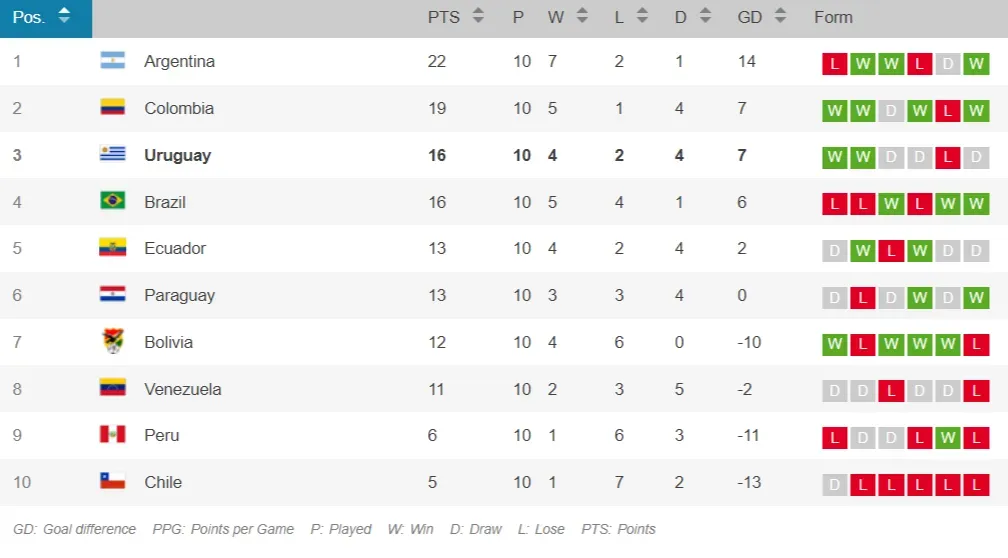
Task: Click the Peru flag icon
Action: 112,435
